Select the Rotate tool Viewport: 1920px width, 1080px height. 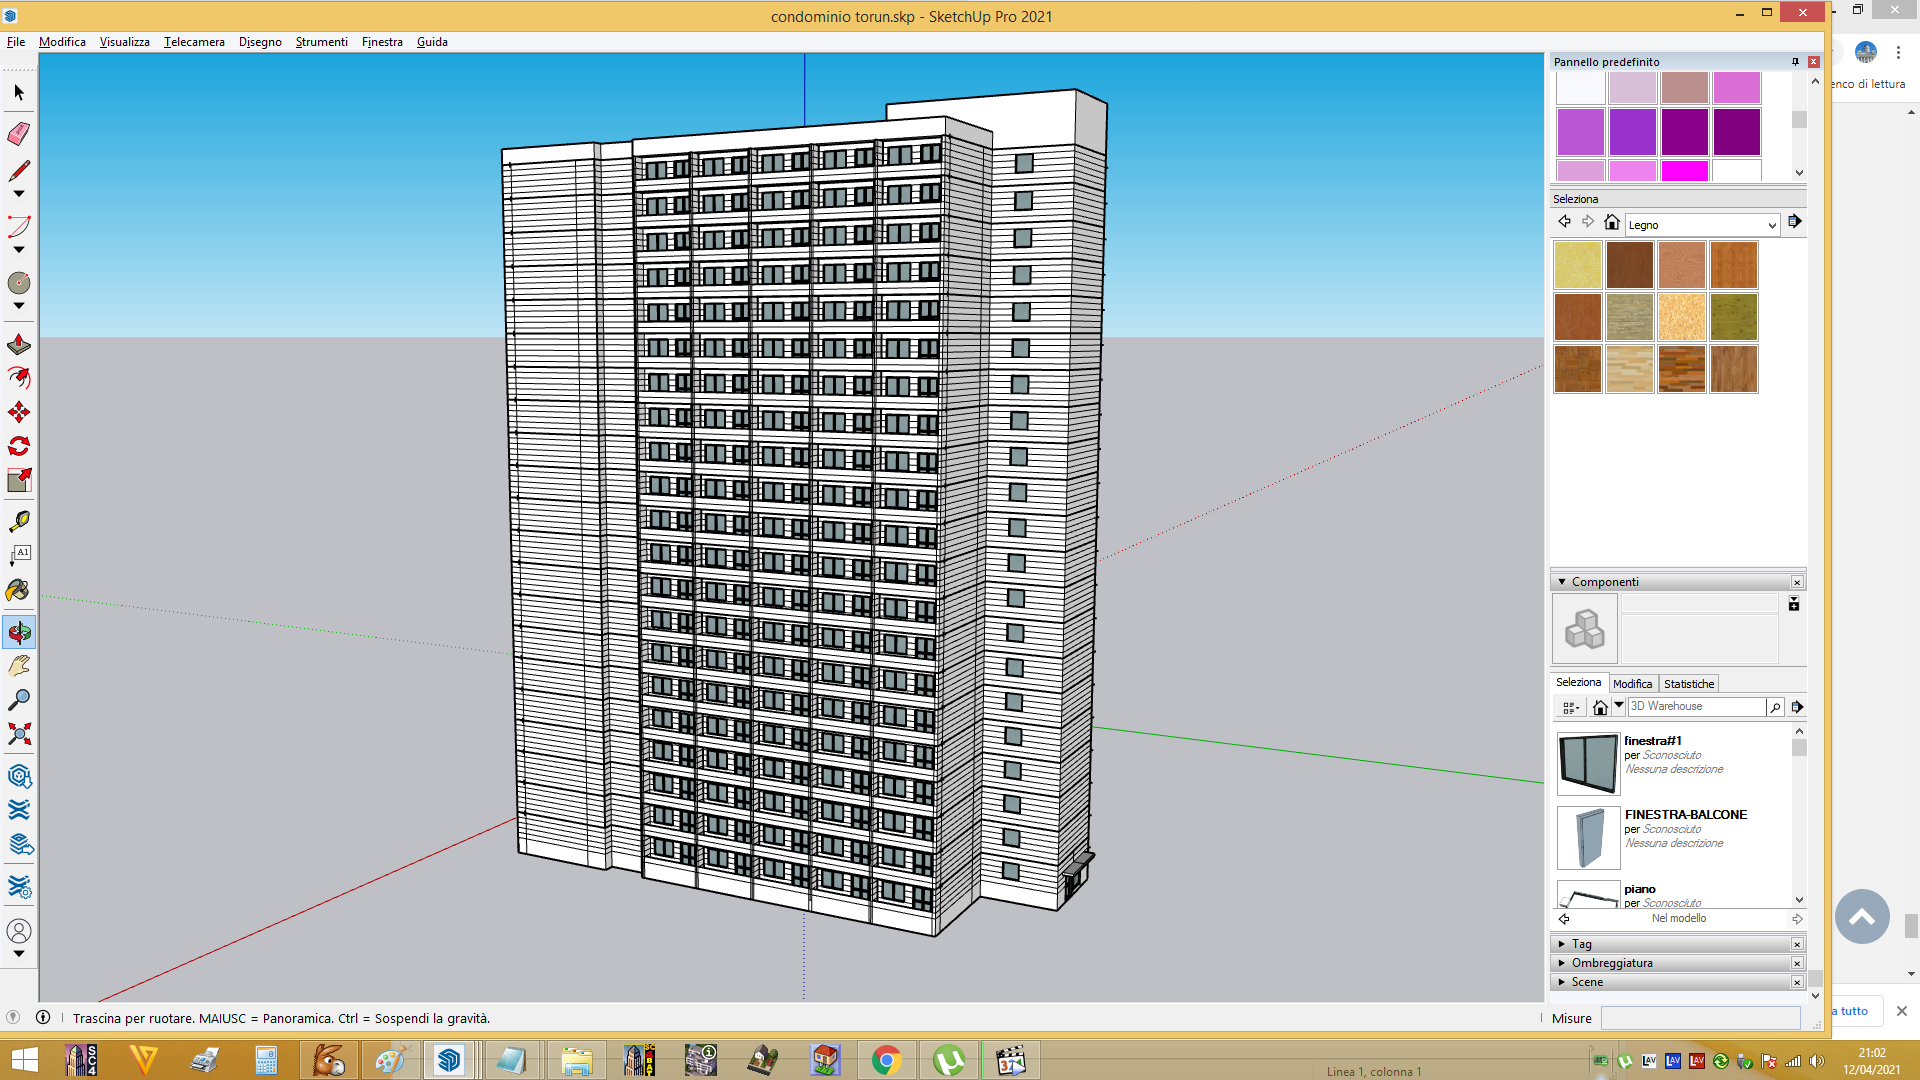[19, 446]
